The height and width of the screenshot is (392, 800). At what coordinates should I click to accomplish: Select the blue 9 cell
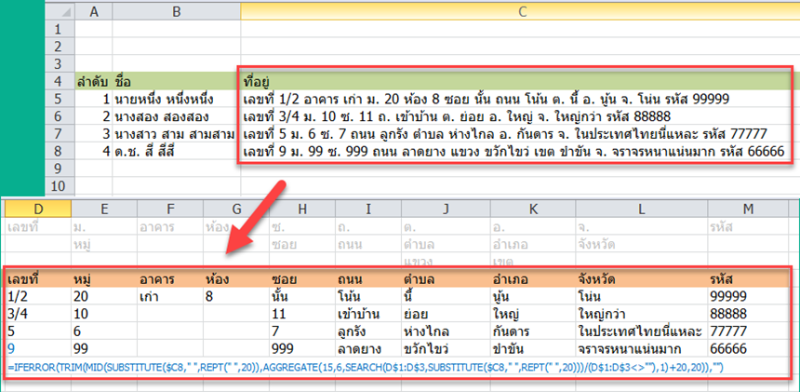pos(38,349)
